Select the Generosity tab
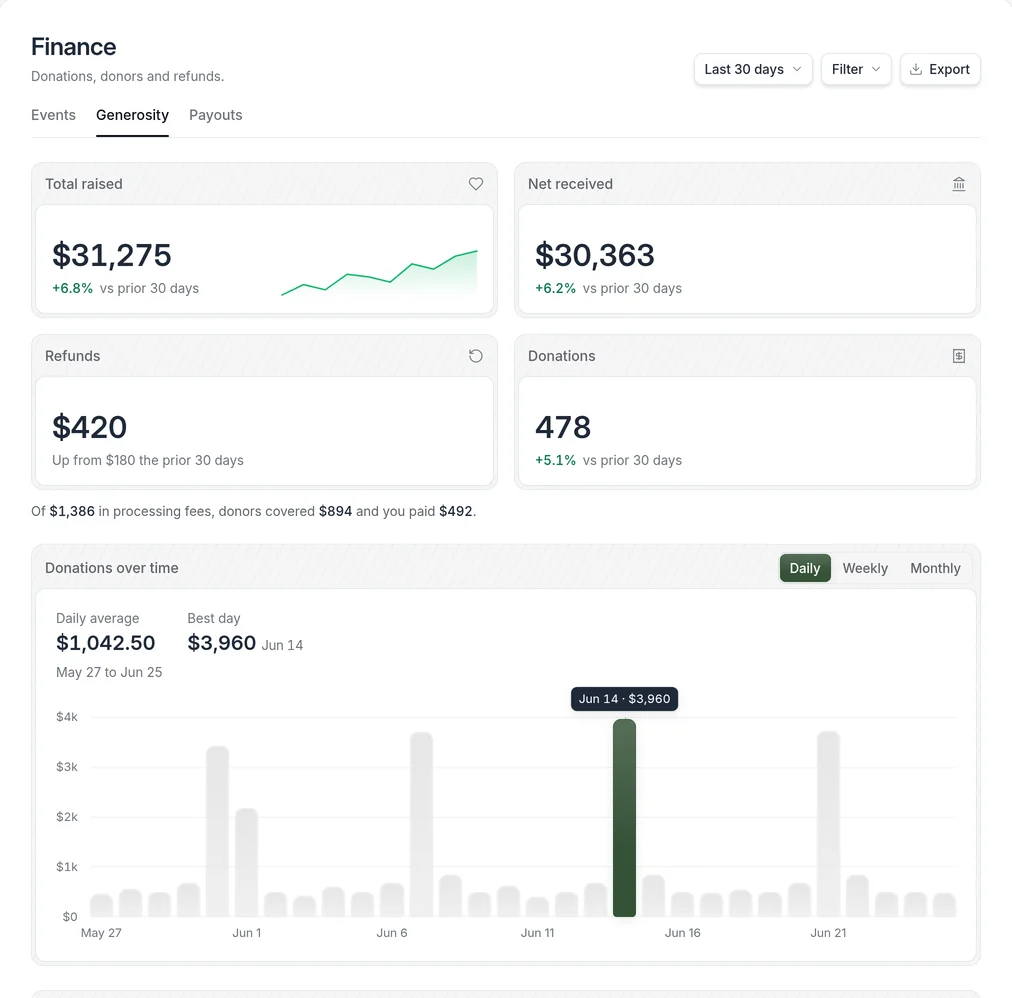 (x=132, y=115)
